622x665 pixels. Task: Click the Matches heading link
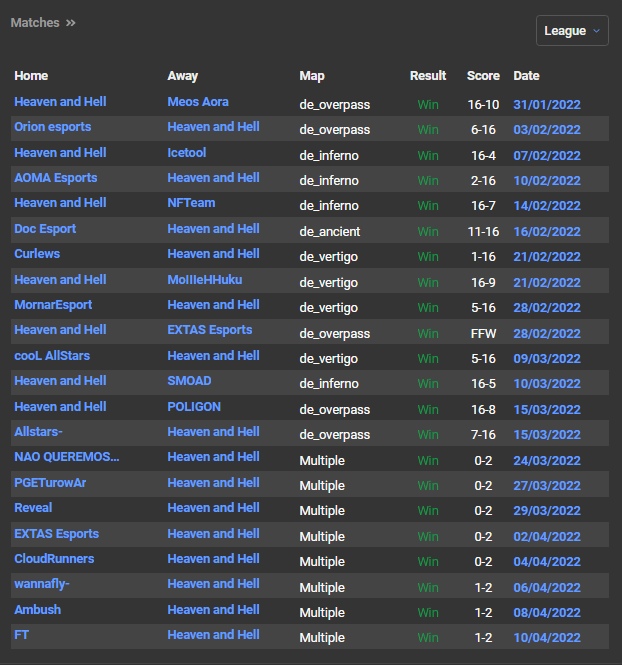click(35, 22)
